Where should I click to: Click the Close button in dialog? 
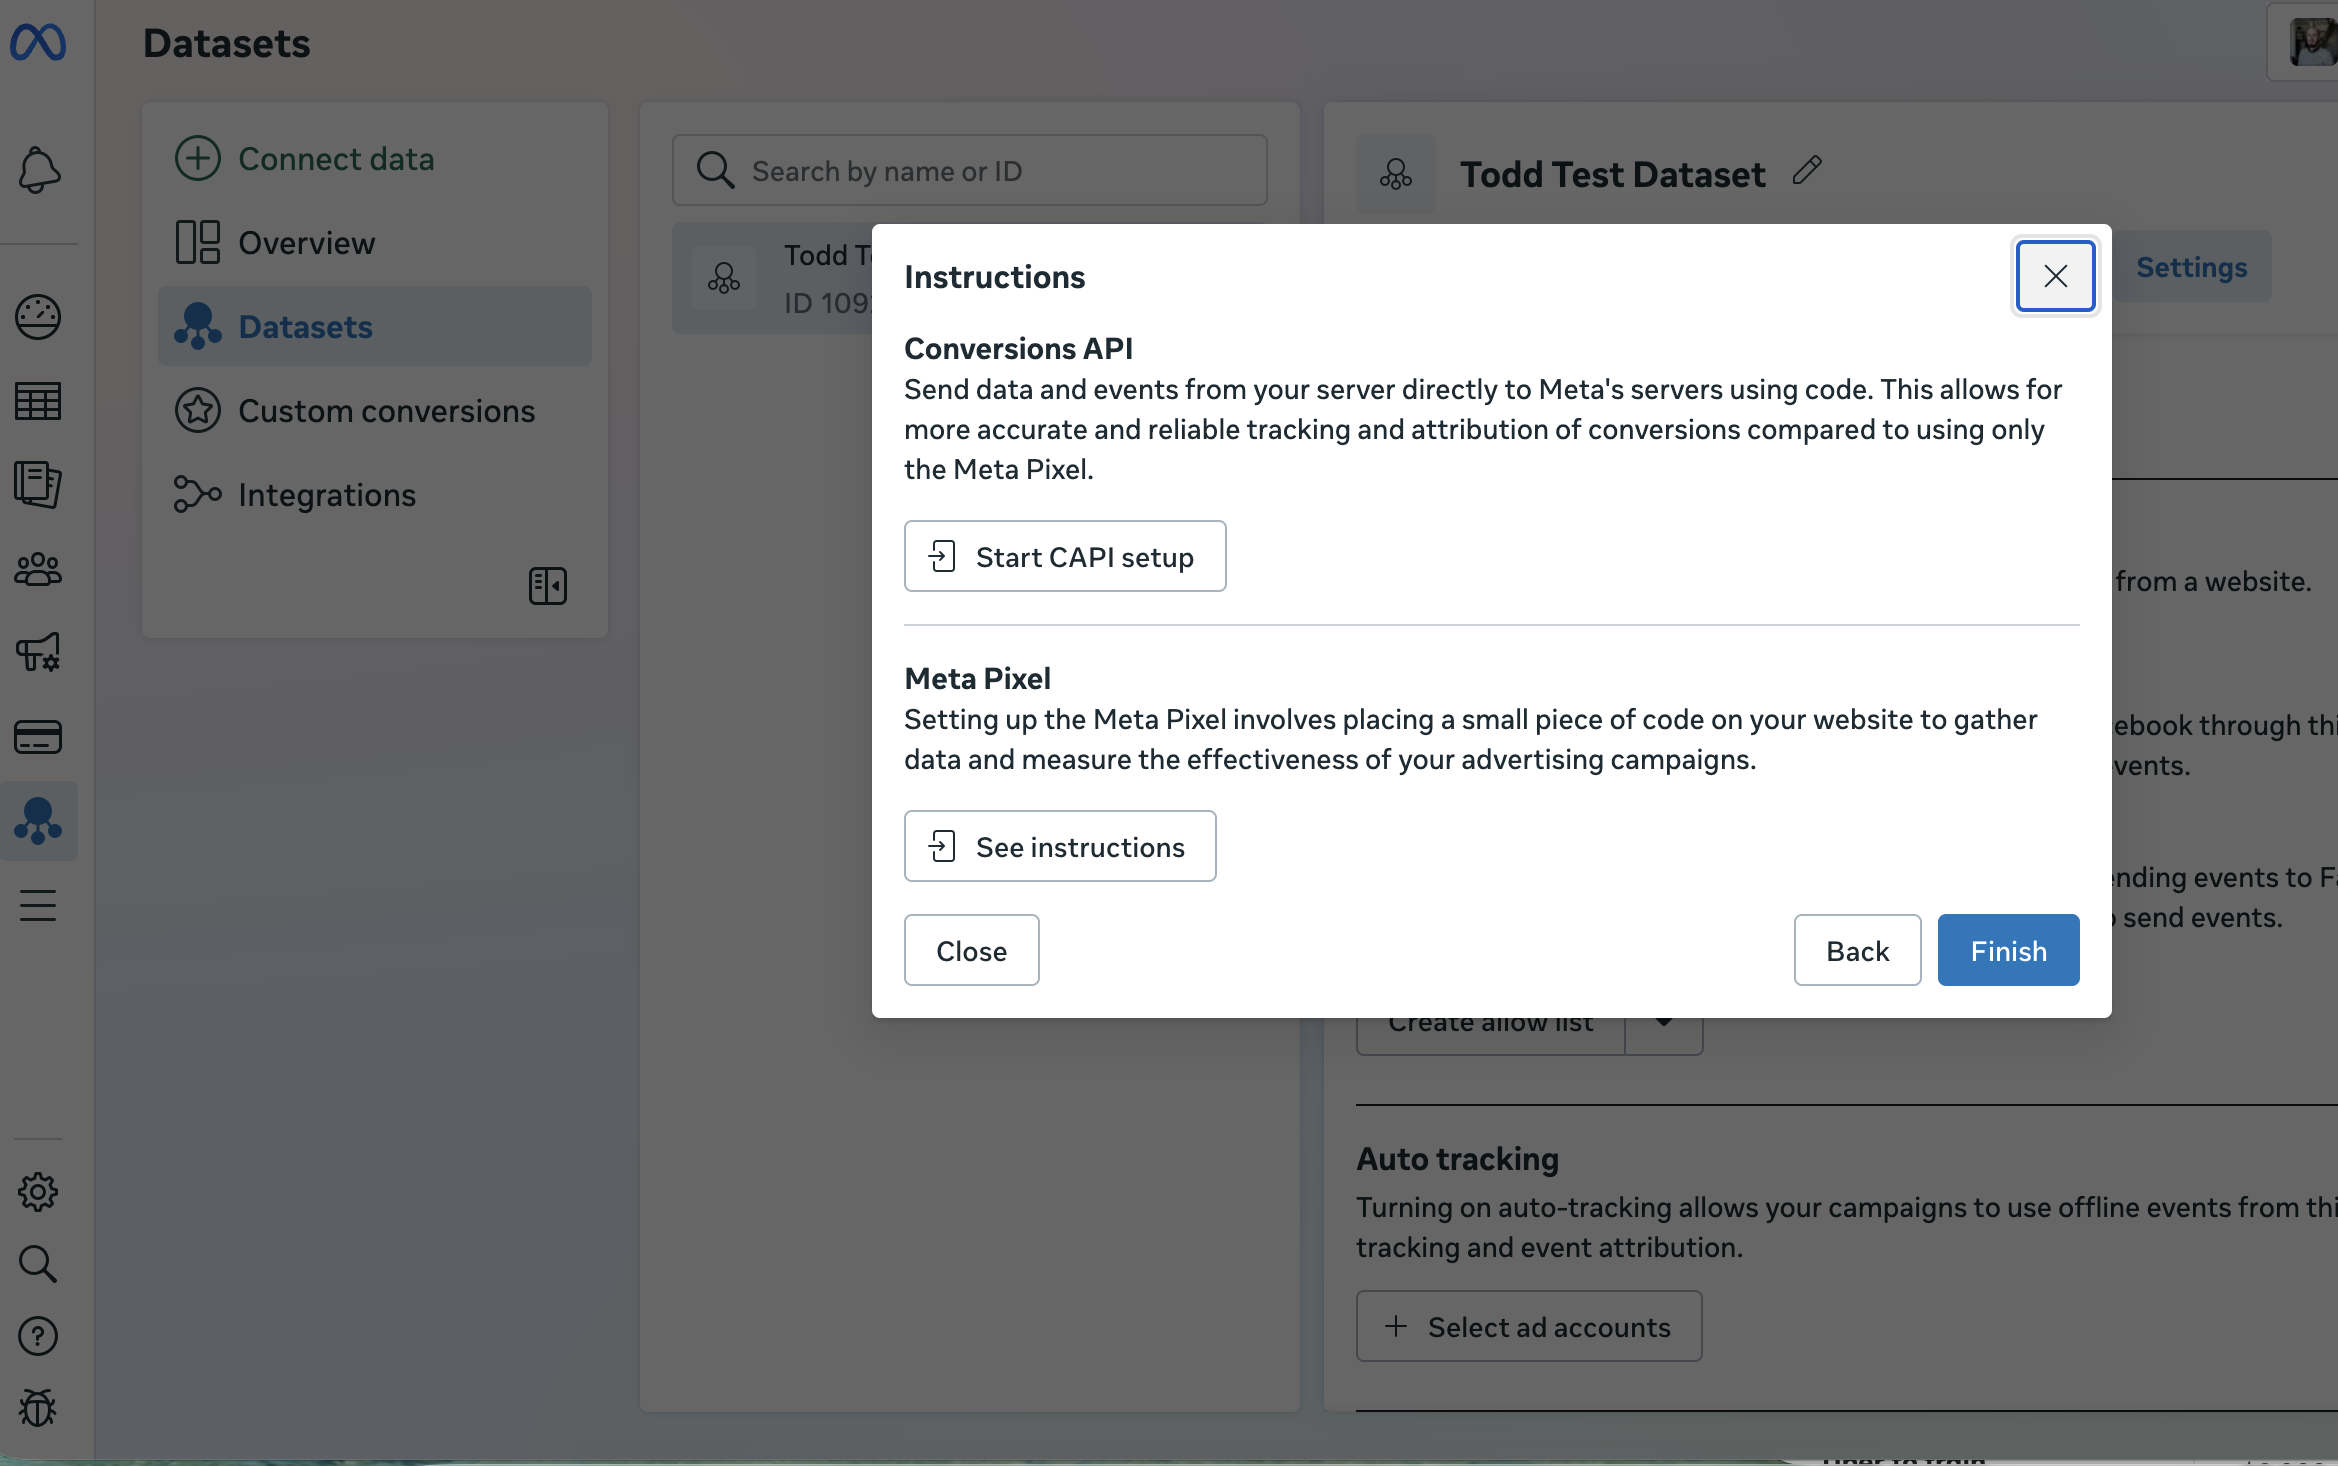point(971,950)
